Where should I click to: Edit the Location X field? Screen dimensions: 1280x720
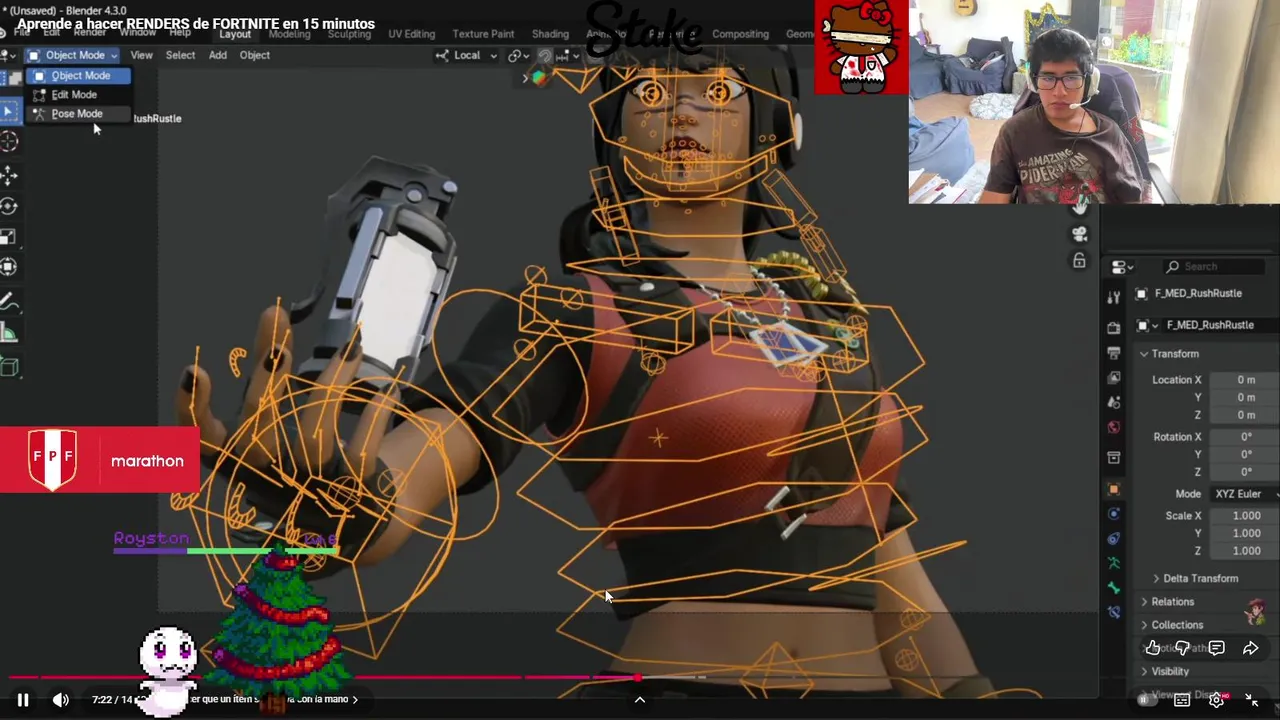pos(1245,380)
